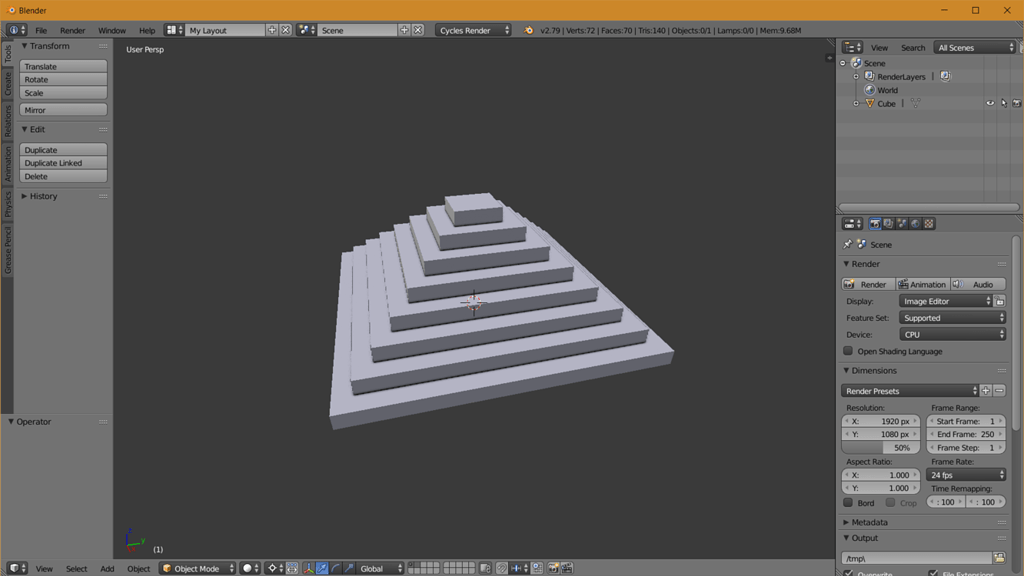Open the Render properties tab (camera icon)

[874, 223]
